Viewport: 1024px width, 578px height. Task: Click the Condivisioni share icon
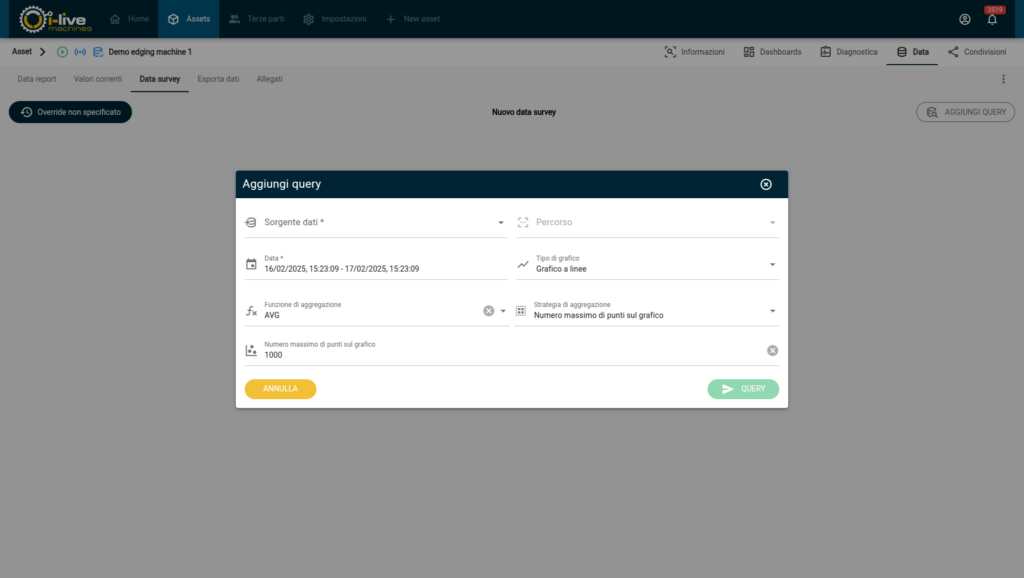point(953,52)
